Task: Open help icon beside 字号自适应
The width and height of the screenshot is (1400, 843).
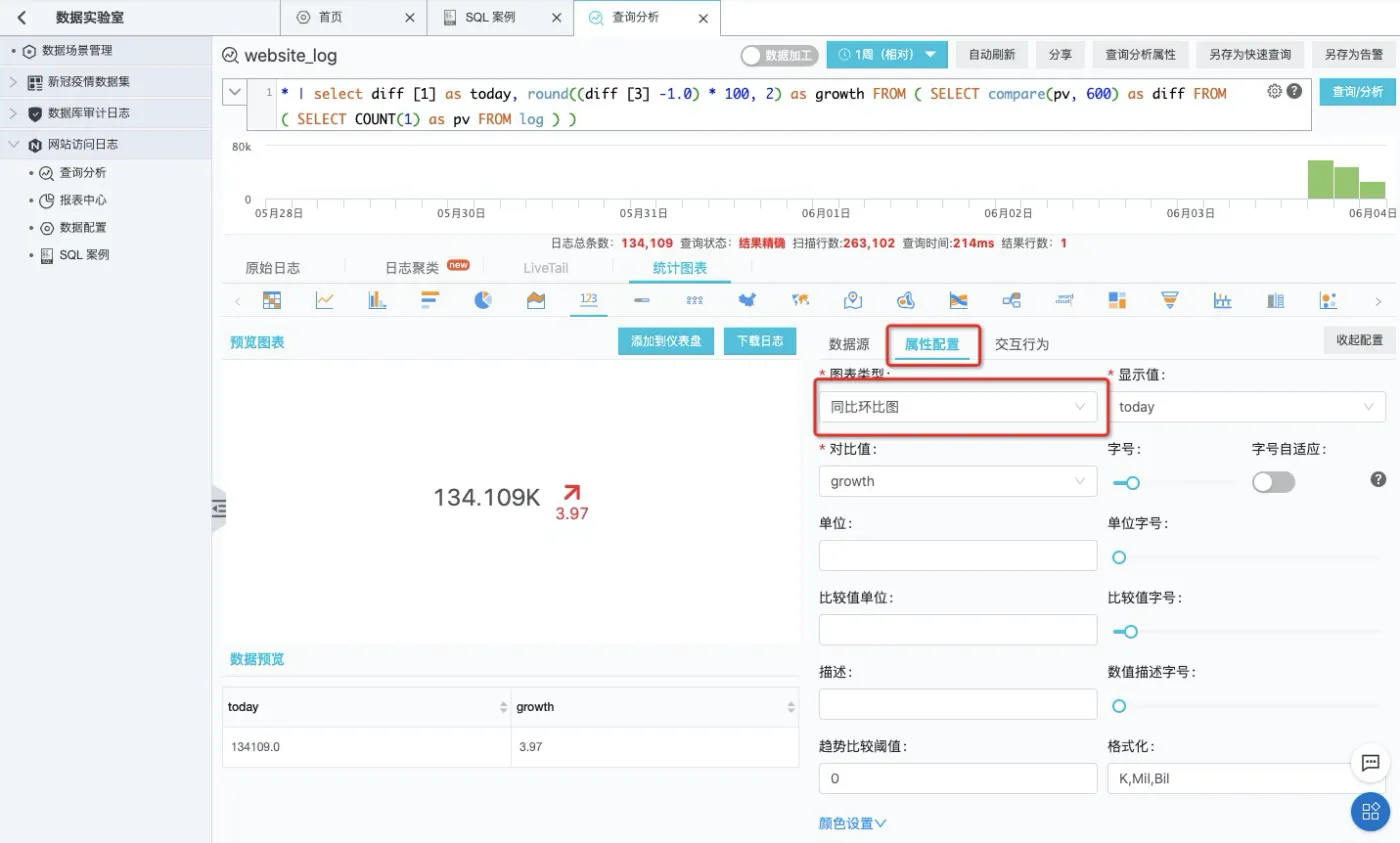Action: [1378, 479]
